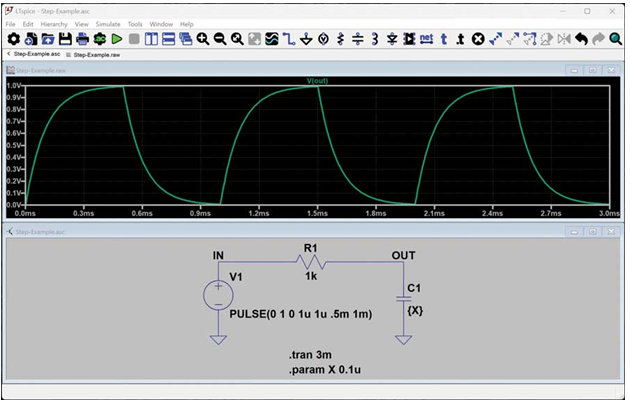Select the R1 resistor label

point(311,249)
